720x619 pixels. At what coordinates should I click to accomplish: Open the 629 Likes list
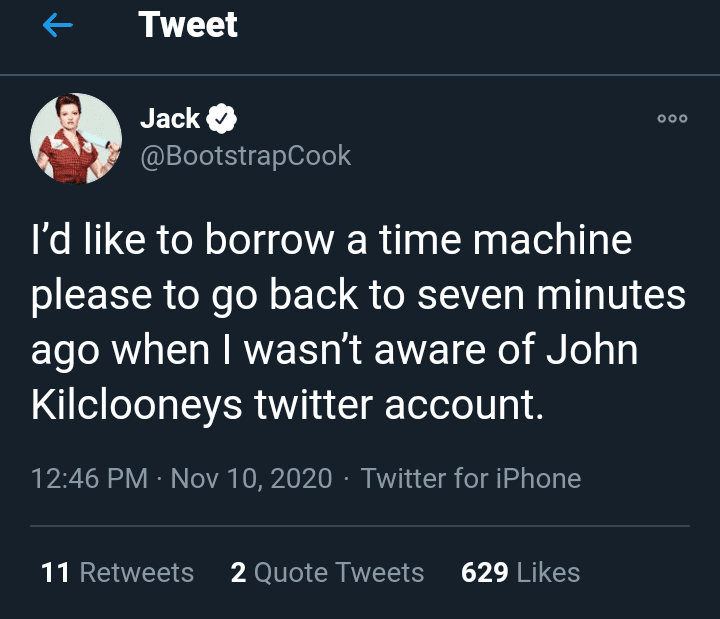[521, 573]
